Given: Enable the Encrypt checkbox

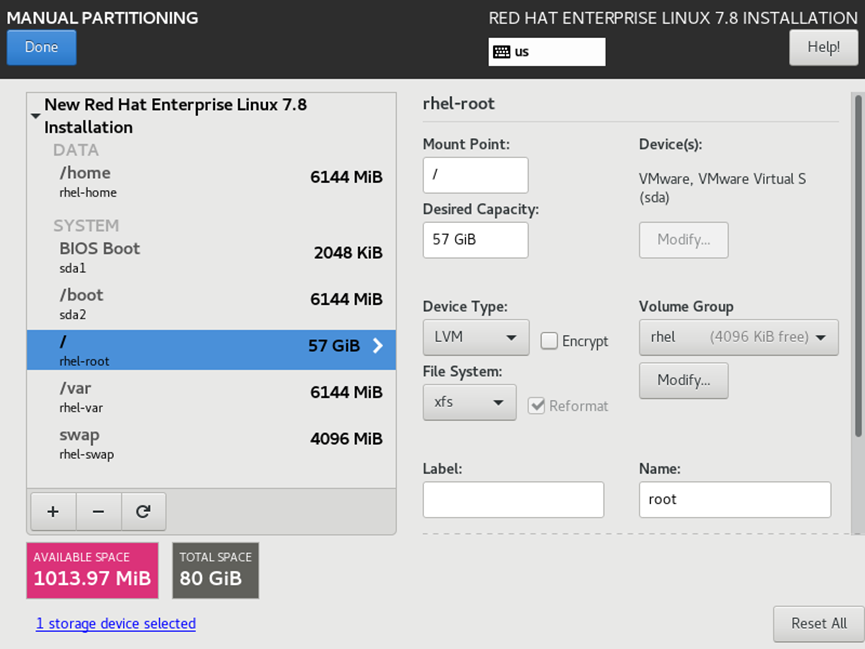Looking at the screenshot, I should tap(549, 341).
